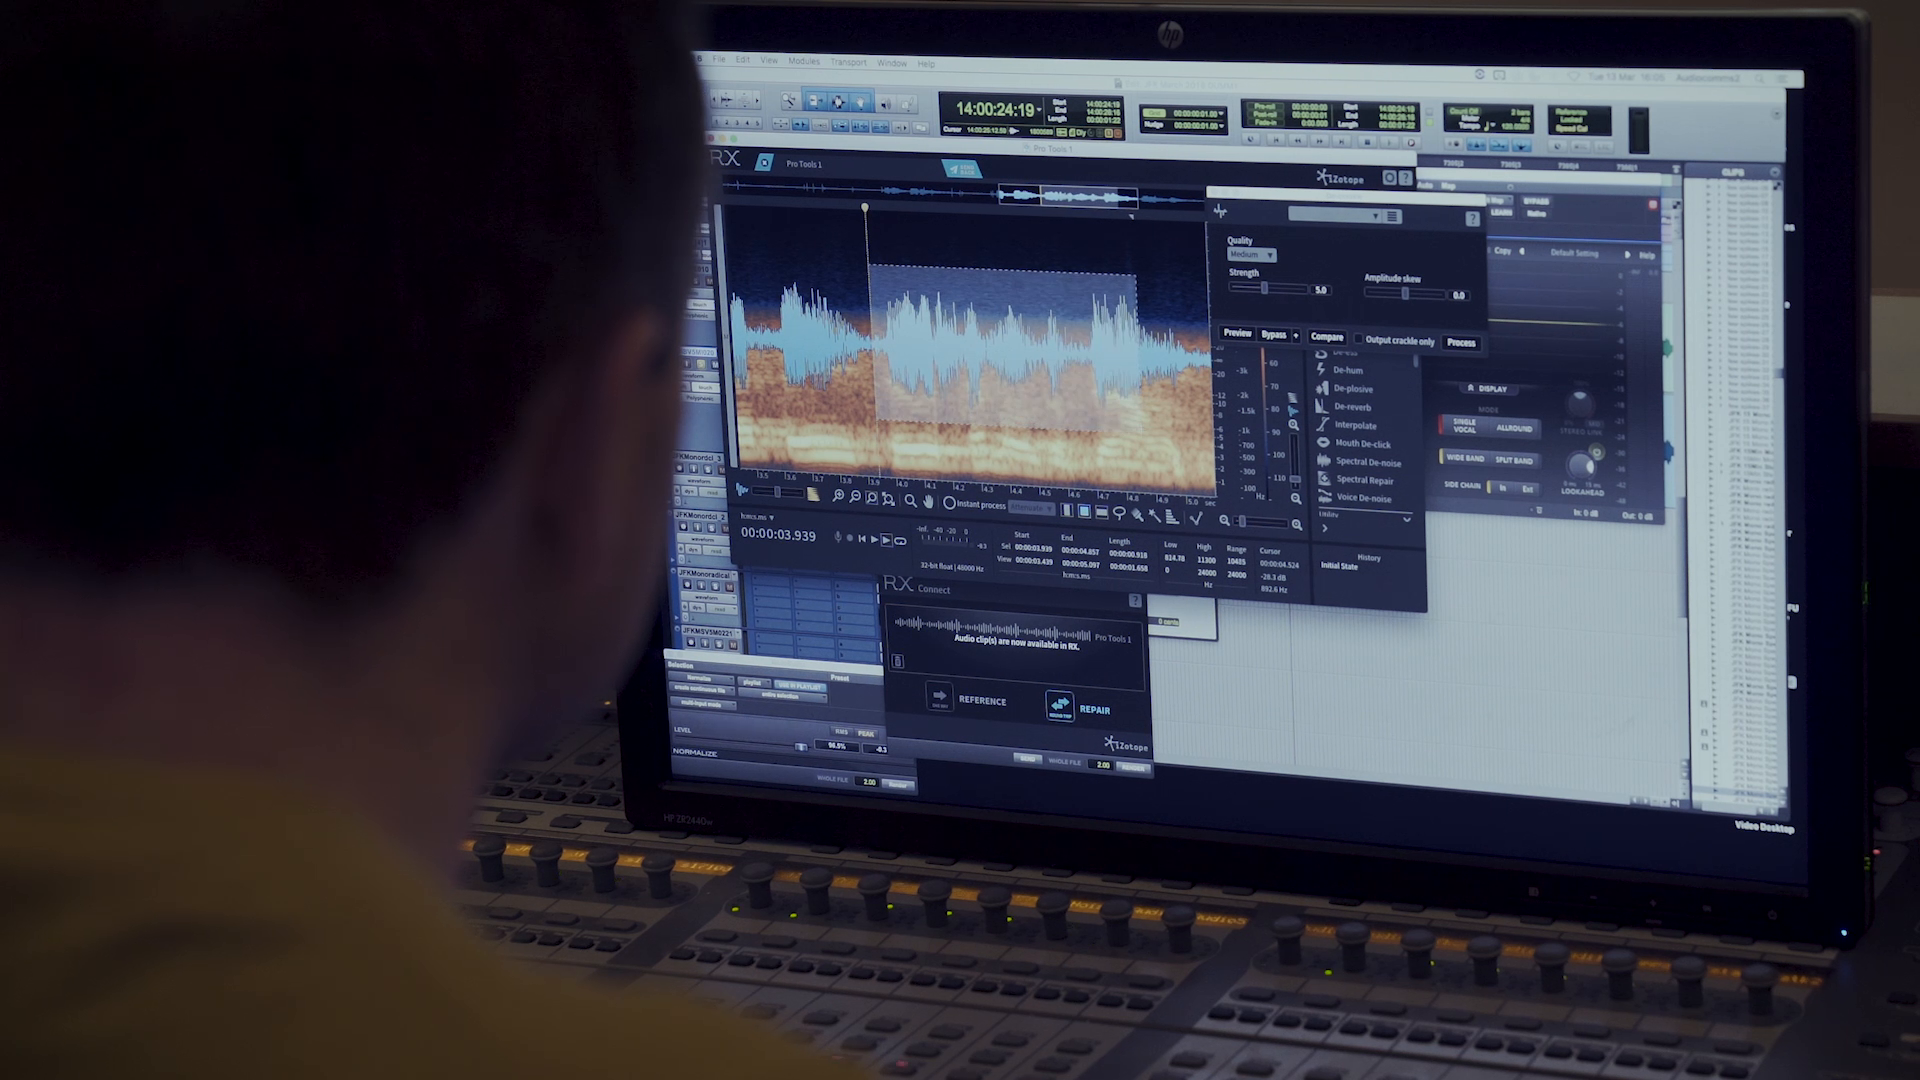1920x1080 pixels.
Task: Click the Process button
Action: tap(1461, 342)
